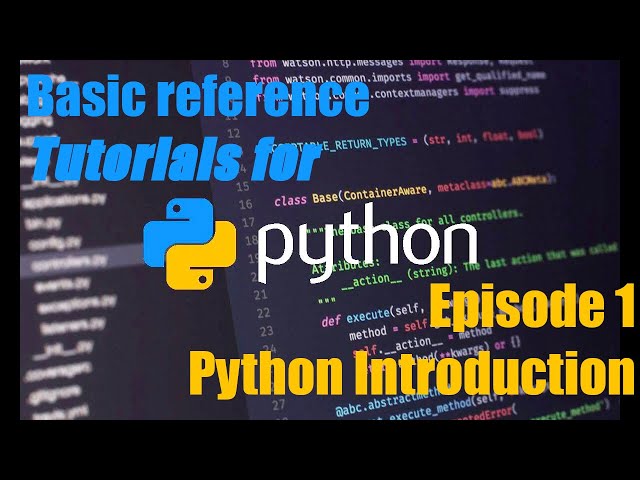Click the 'Episode 1' yellow text
This screenshot has height=480, width=640.
tap(533, 306)
